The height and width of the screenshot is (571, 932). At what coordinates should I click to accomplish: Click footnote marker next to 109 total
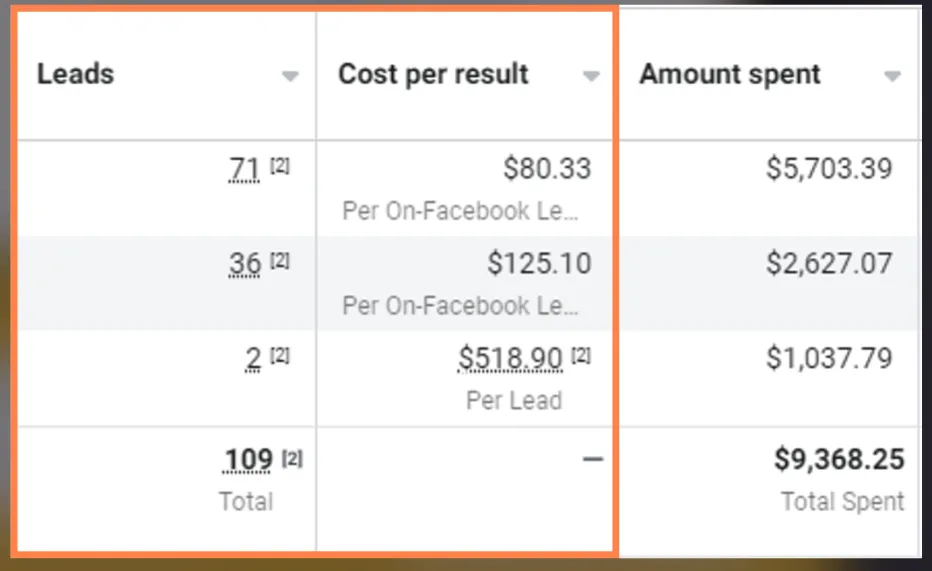[292, 458]
